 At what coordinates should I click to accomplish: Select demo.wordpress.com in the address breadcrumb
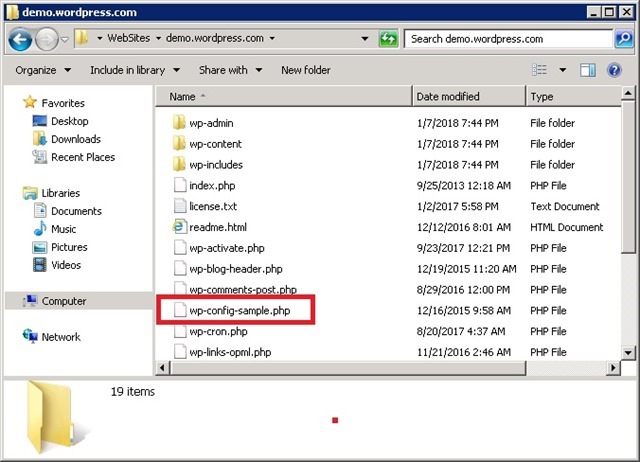(x=215, y=38)
